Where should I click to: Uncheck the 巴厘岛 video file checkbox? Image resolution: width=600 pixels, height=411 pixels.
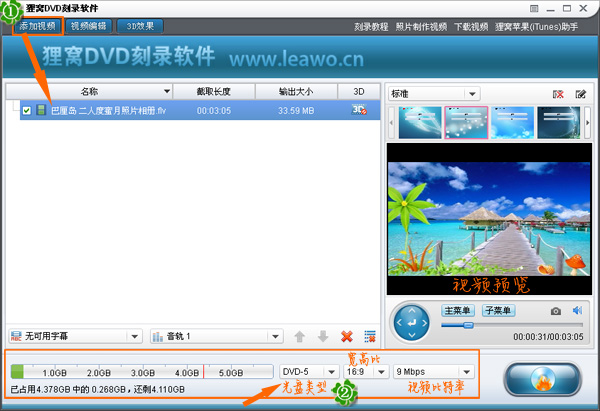(x=26, y=111)
